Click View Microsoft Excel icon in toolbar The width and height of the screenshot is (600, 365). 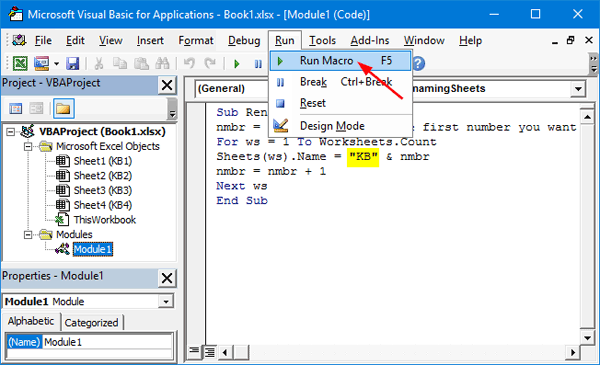point(20,63)
